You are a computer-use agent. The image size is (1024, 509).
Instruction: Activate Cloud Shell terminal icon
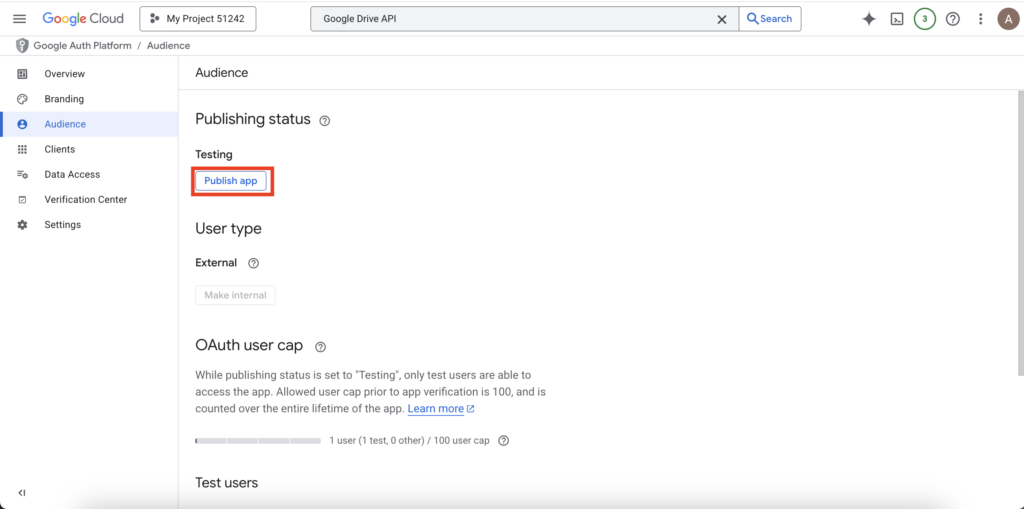point(897,19)
